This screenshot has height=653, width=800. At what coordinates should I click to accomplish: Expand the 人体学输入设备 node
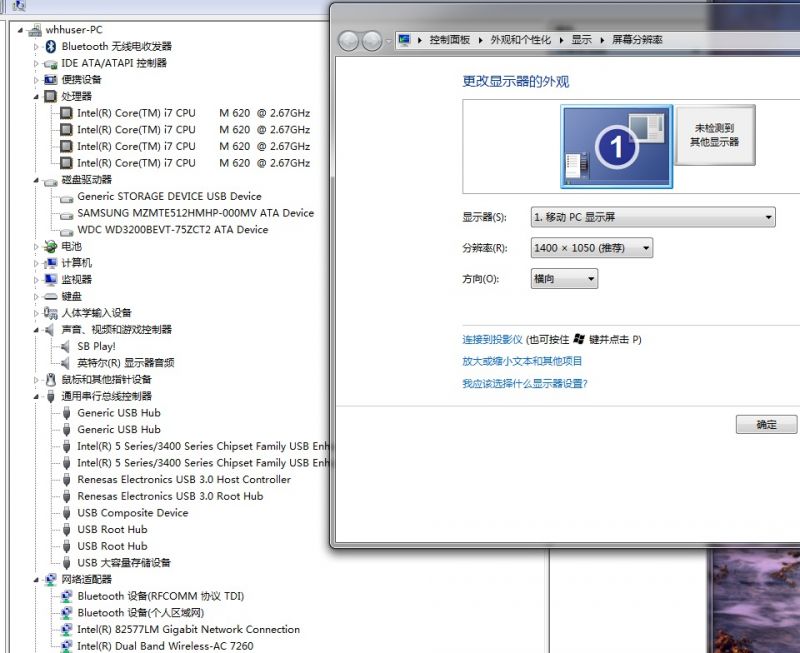coord(36,313)
